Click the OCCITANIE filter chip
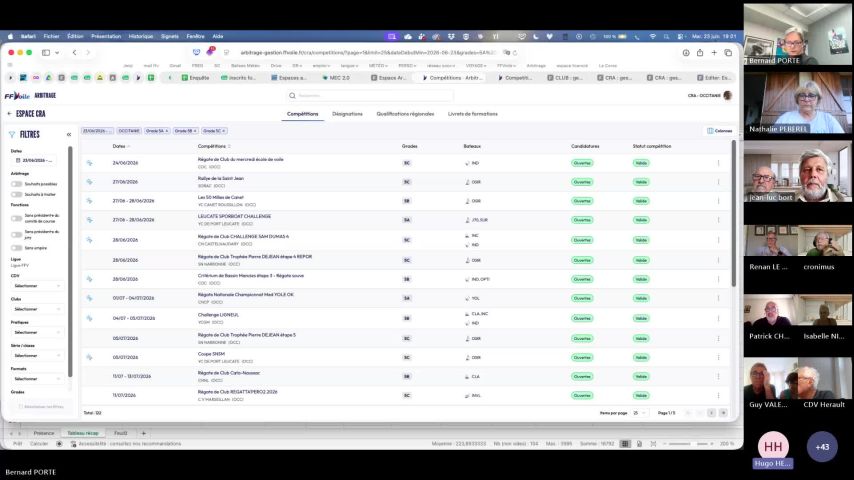854x480 pixels. click(129, 131)
